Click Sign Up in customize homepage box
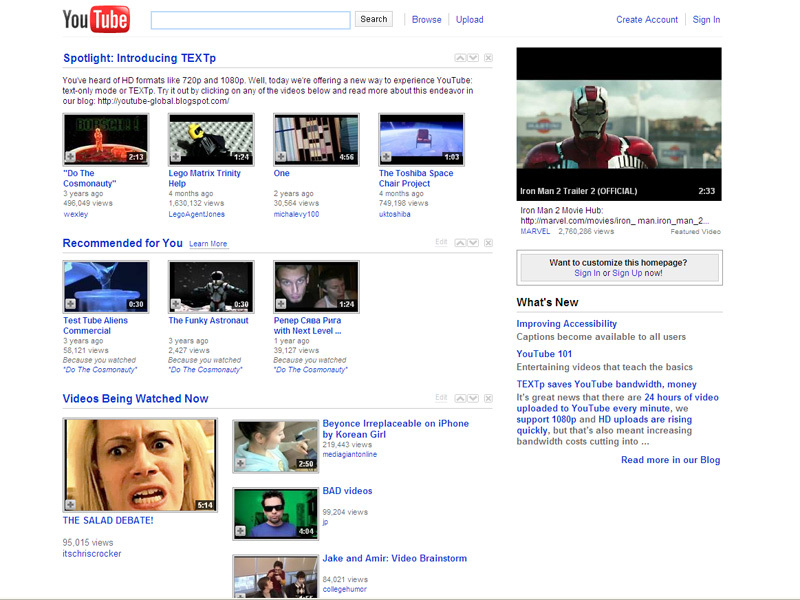Image resolution: width=800 pixels, height=600 pixels. pos(627,273)
